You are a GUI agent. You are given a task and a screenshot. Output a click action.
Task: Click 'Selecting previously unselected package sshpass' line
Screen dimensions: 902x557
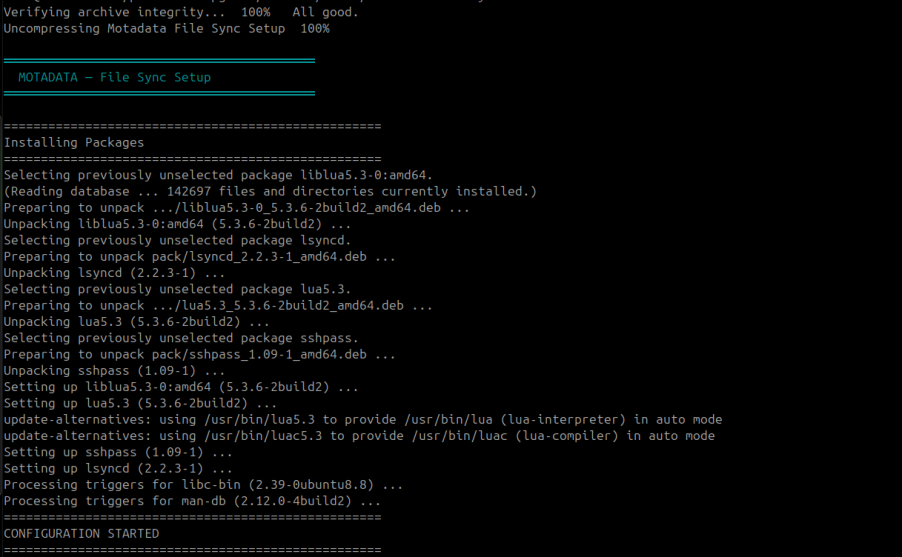point(181,338)
